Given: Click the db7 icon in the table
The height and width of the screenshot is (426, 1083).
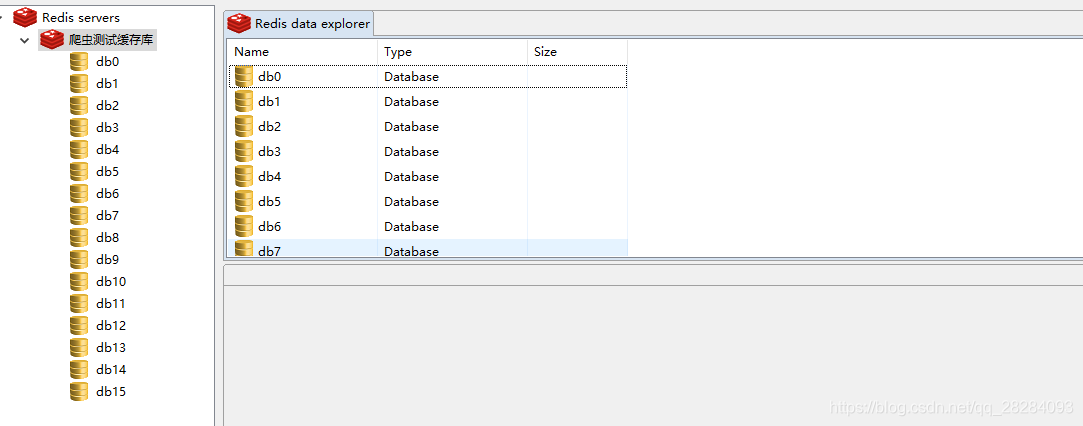Looking at the screenshot, I should [x=244, y=249].
